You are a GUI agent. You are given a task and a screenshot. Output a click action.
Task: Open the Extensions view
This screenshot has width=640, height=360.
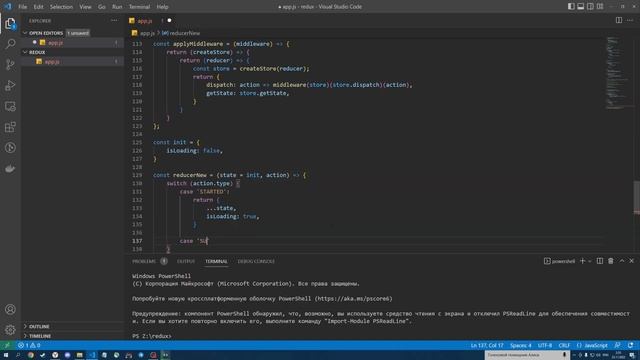[x=10, y=127]
